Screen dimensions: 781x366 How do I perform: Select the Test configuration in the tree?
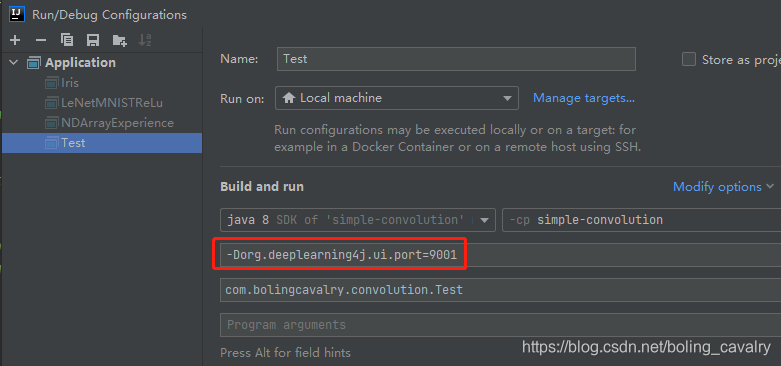[102, 143]
